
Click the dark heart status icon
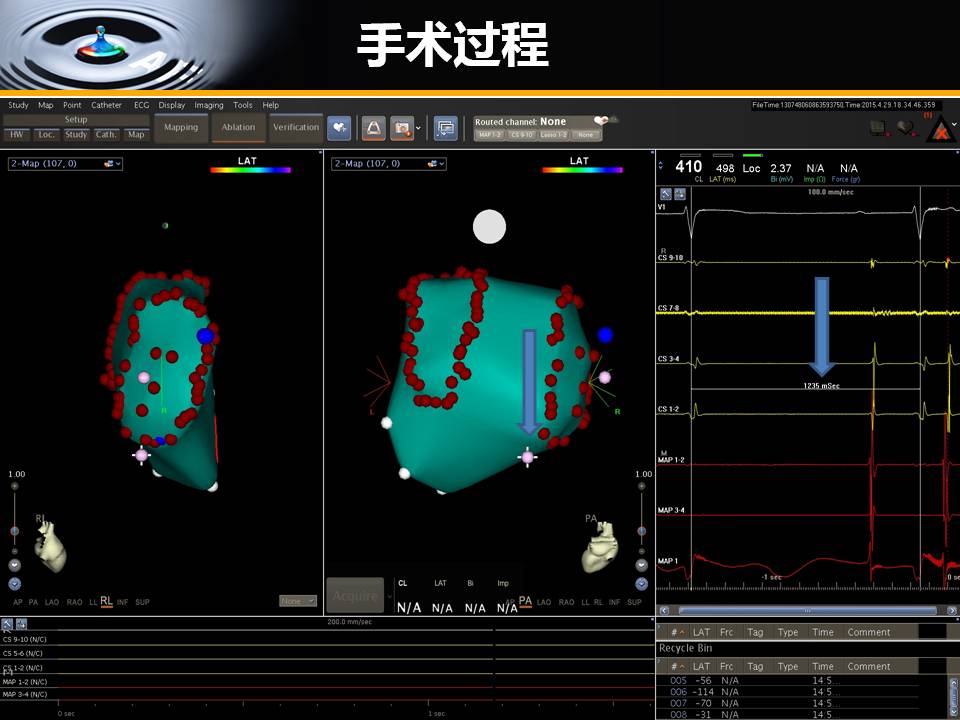pyautogui.click(x=905, y=127)
